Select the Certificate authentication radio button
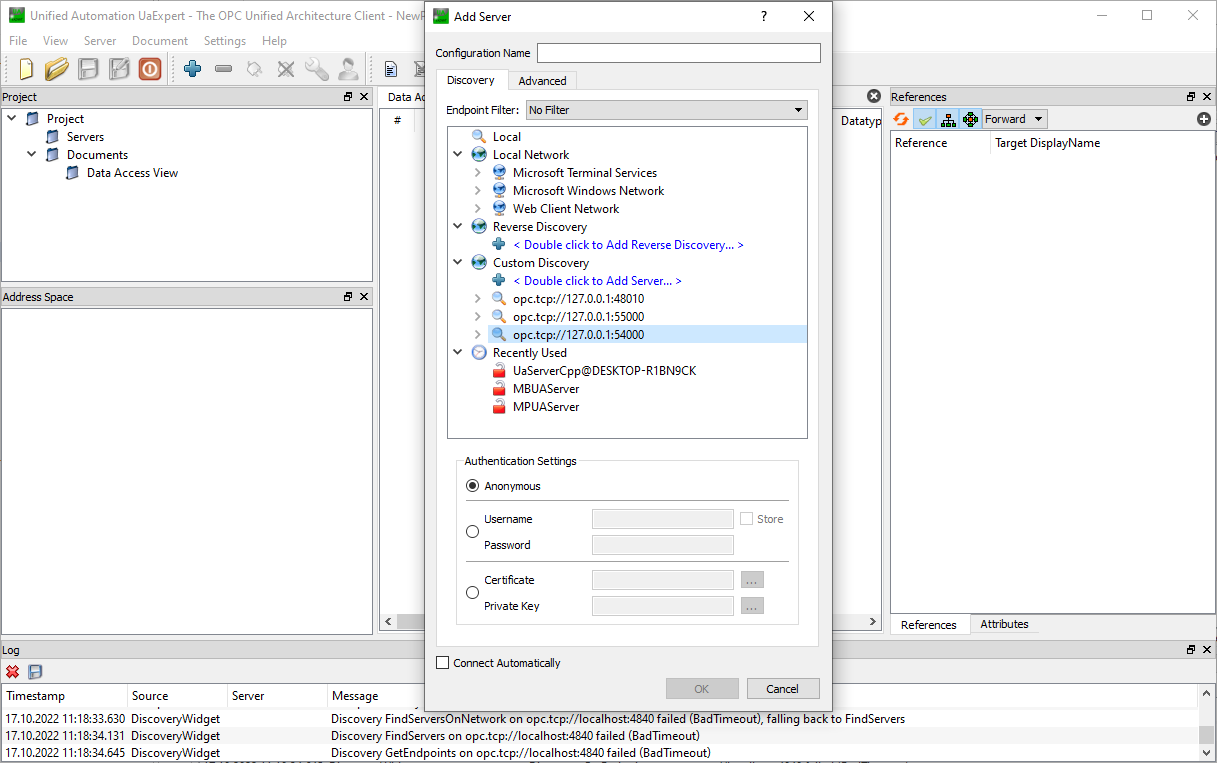The height and width of the screenshot is (763, 1217). 473,593
